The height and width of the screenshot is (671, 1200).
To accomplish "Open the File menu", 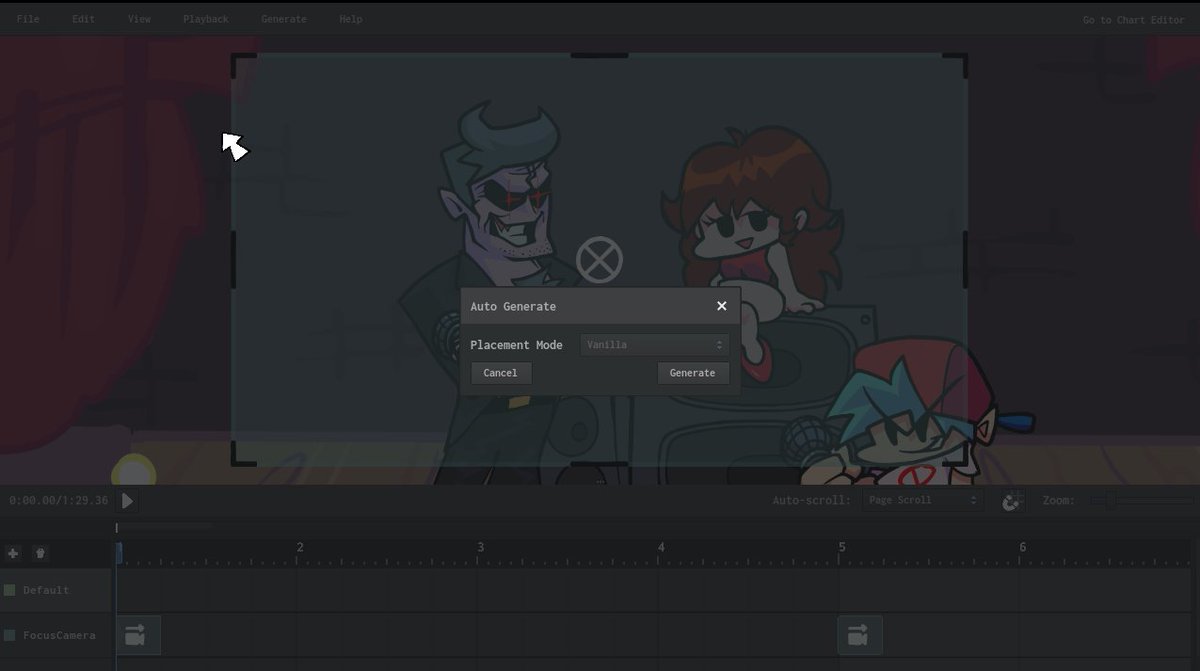I will [x=28, y=19].
